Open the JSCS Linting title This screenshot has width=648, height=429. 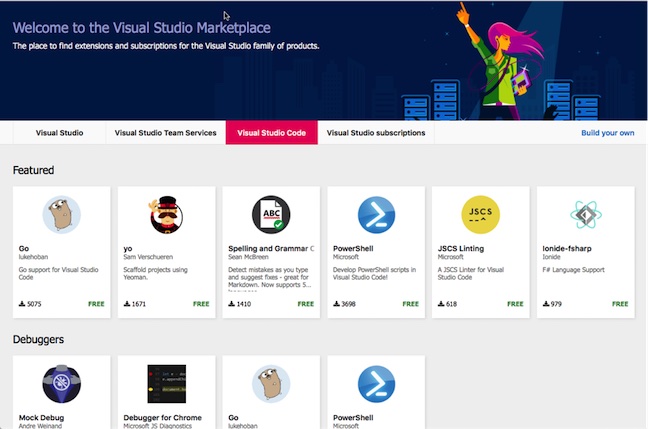coord(461,248)
